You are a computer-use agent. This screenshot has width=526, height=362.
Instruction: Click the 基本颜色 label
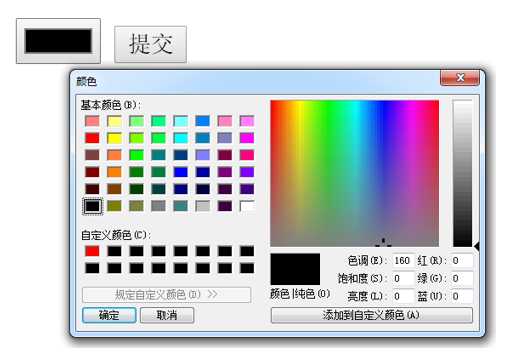coord(110,105)
